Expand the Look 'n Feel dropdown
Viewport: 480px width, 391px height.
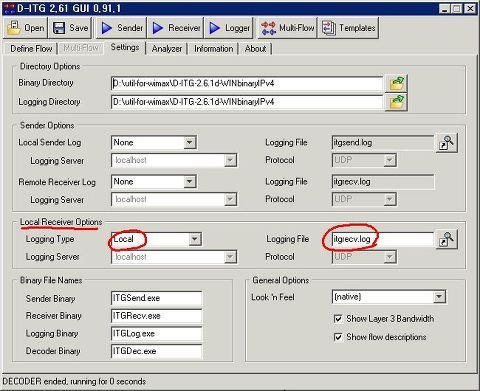pos(439,297)
